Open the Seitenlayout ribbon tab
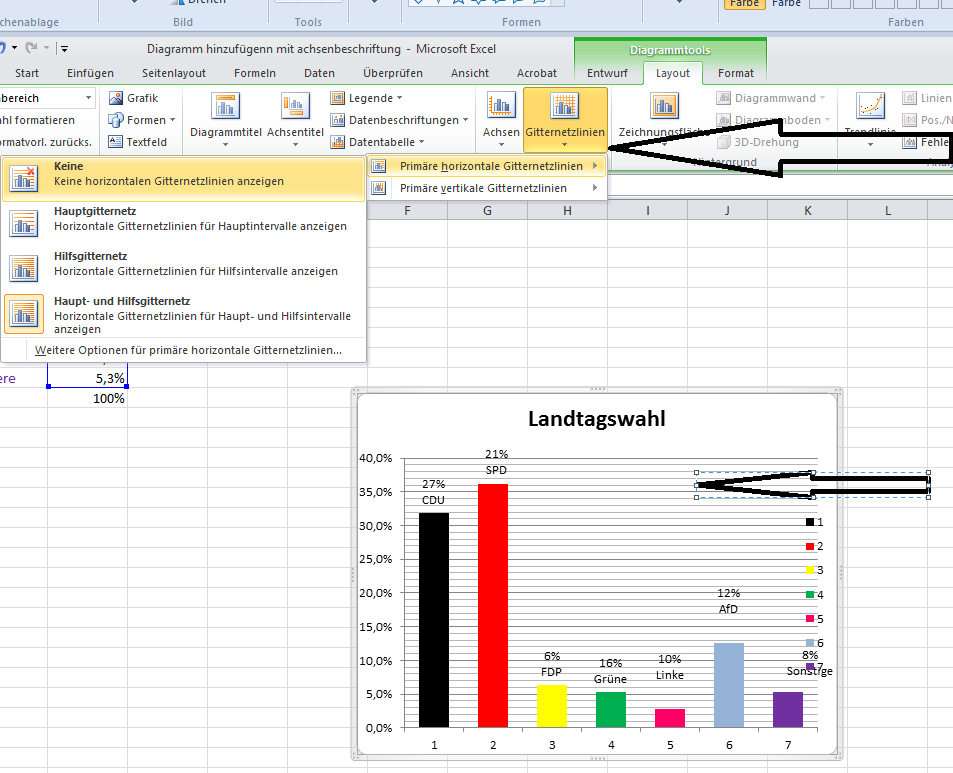The width and height of the screenshot is (953, 773). 174,73
